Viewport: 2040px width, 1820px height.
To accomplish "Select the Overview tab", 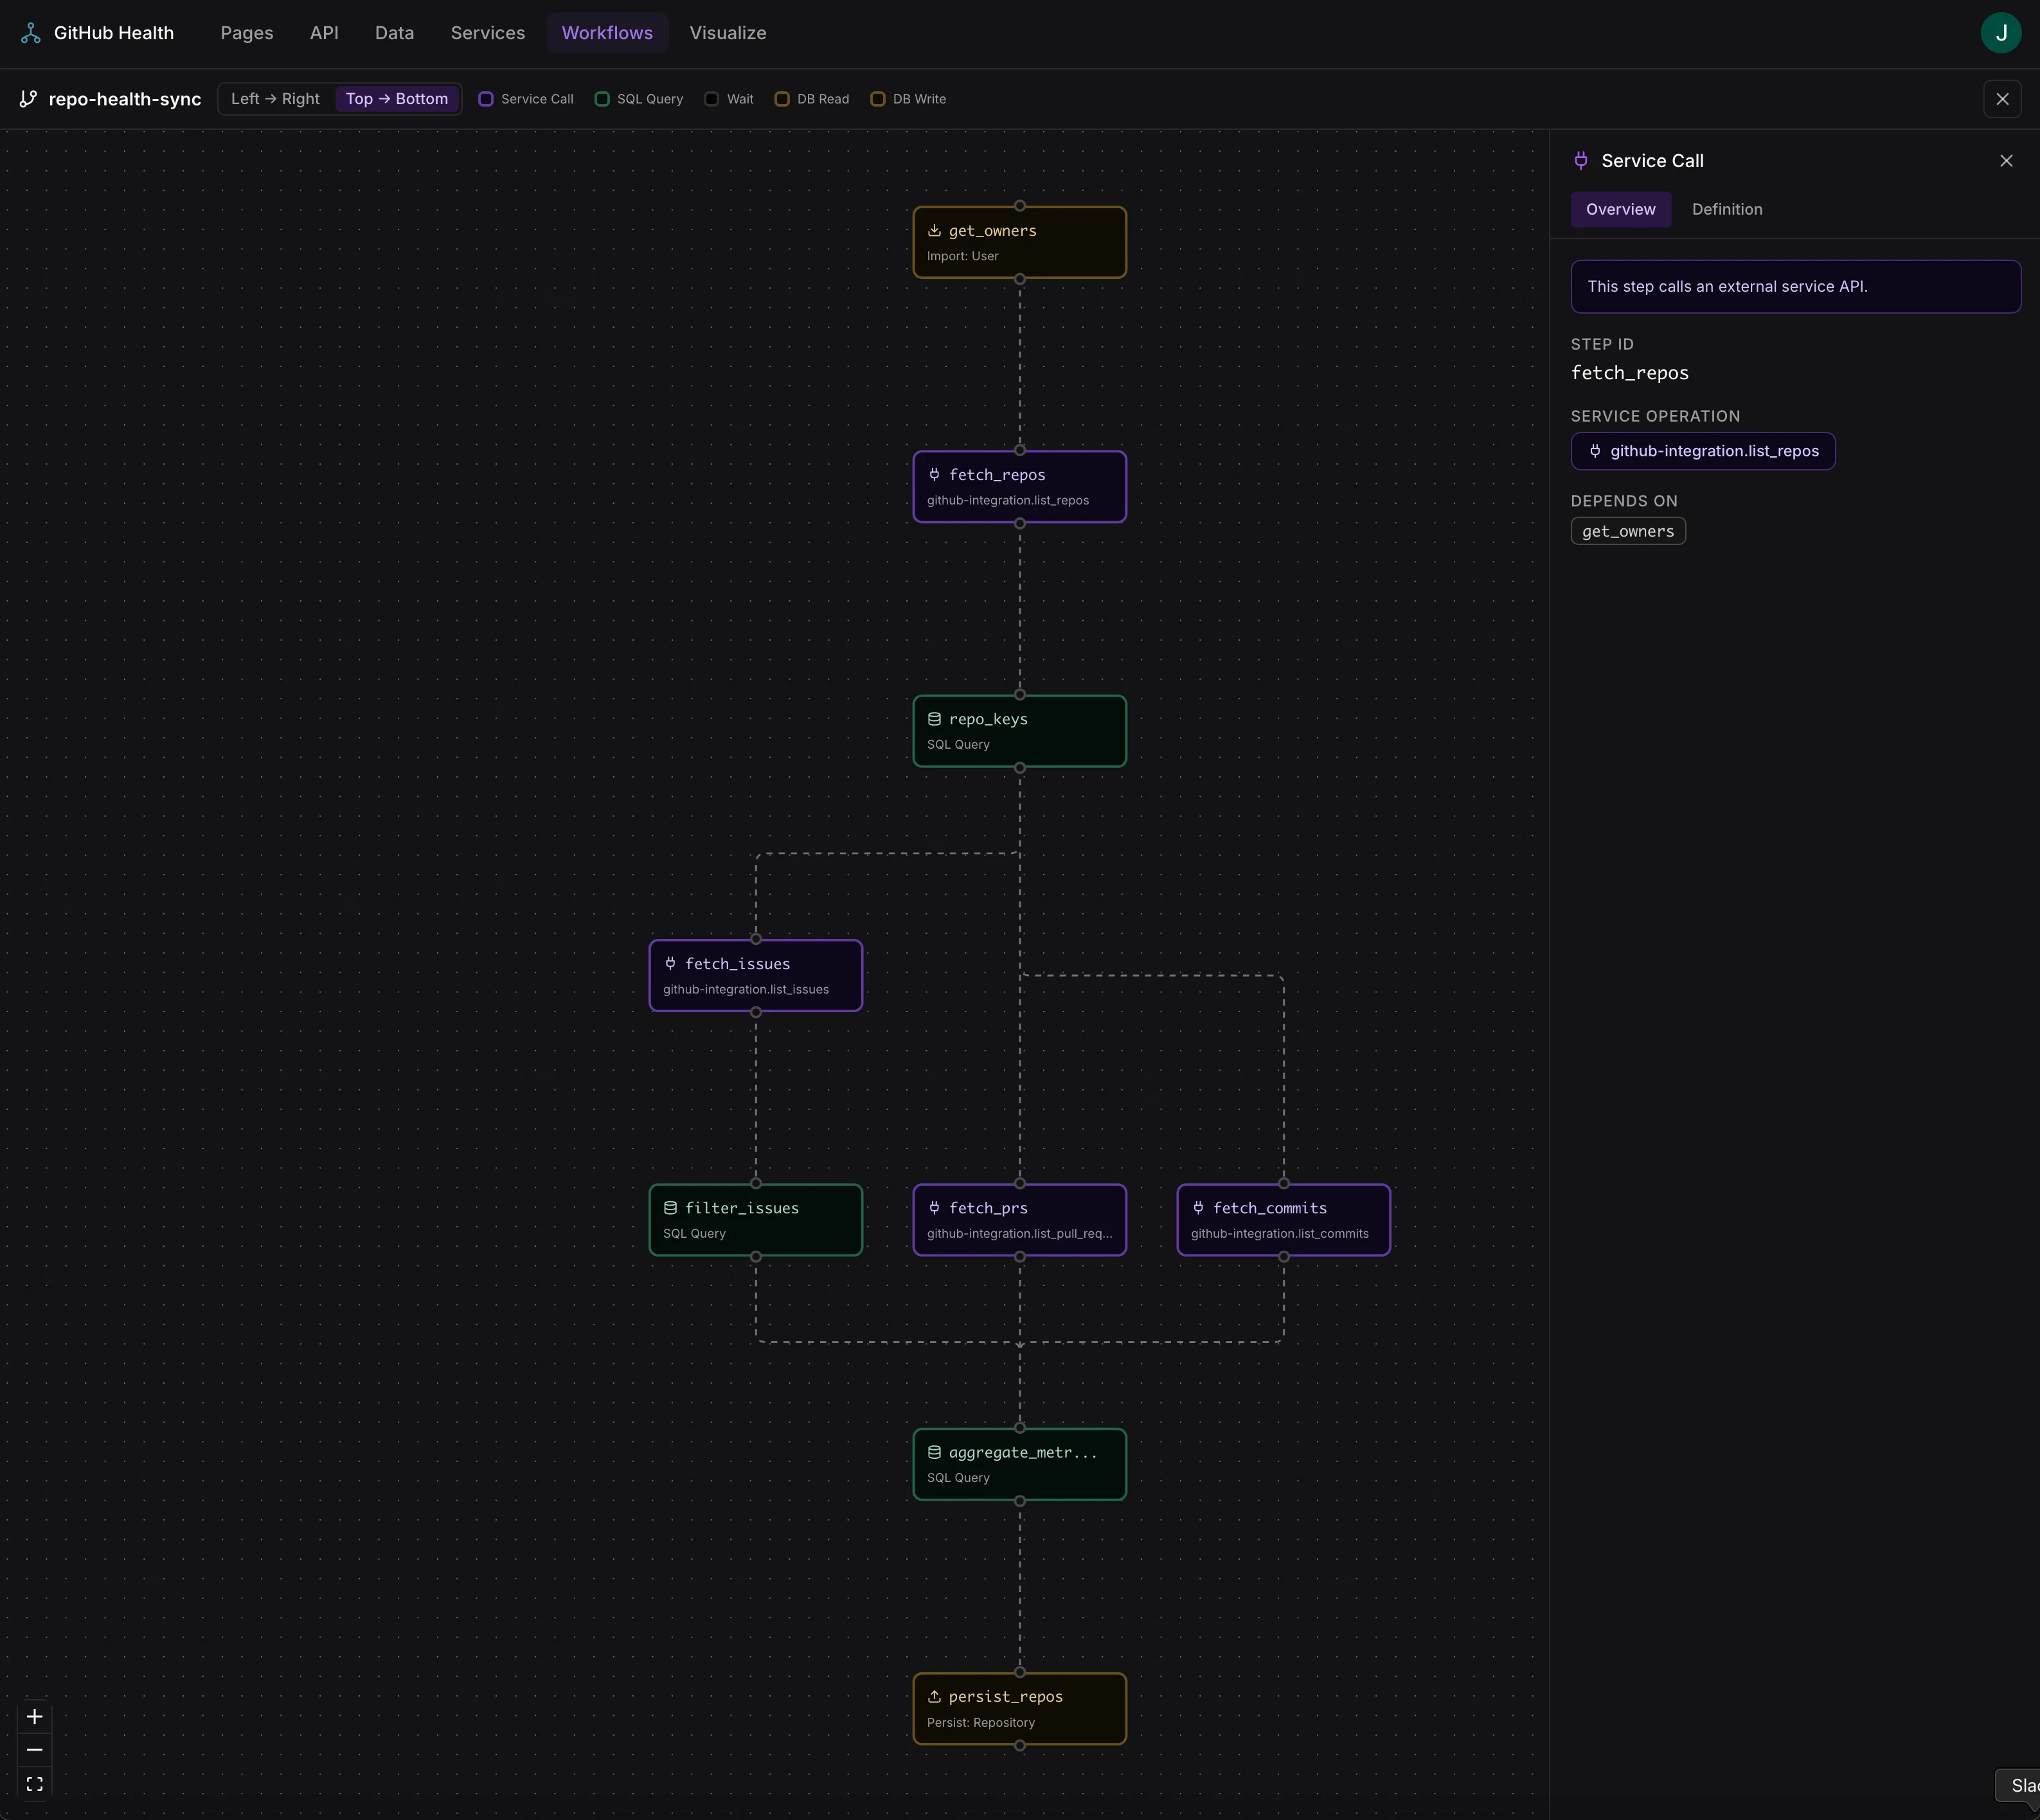I will [x=1620, y=209].
